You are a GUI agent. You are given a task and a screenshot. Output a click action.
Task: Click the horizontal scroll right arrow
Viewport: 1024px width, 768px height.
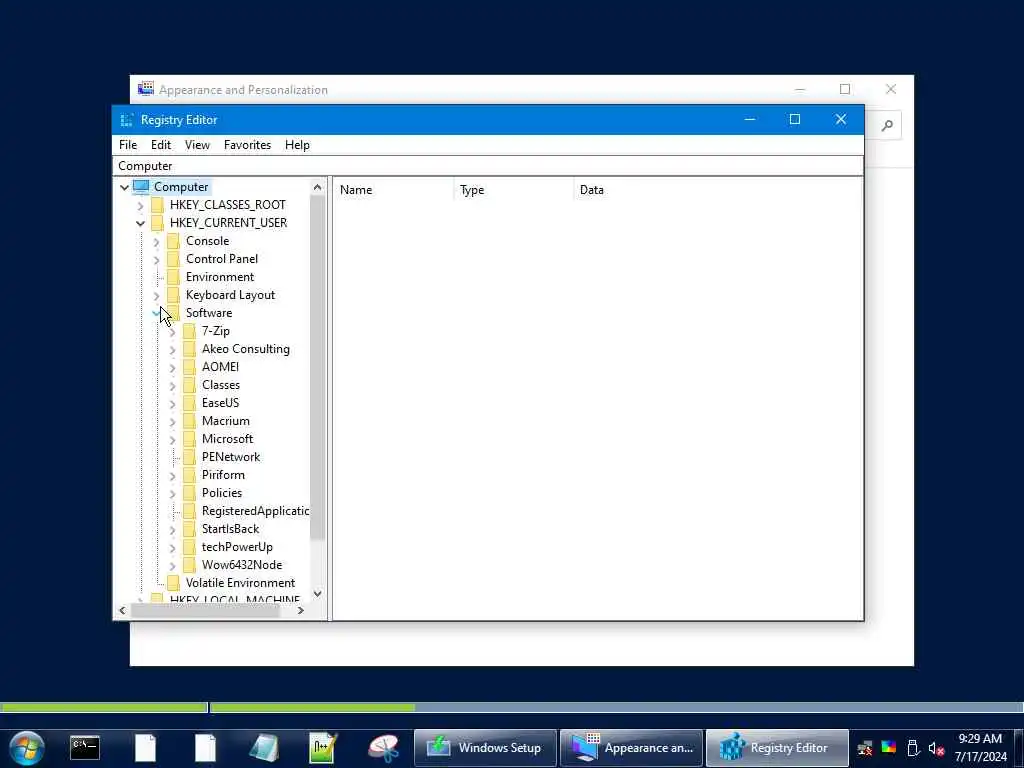tap(300, 611)
